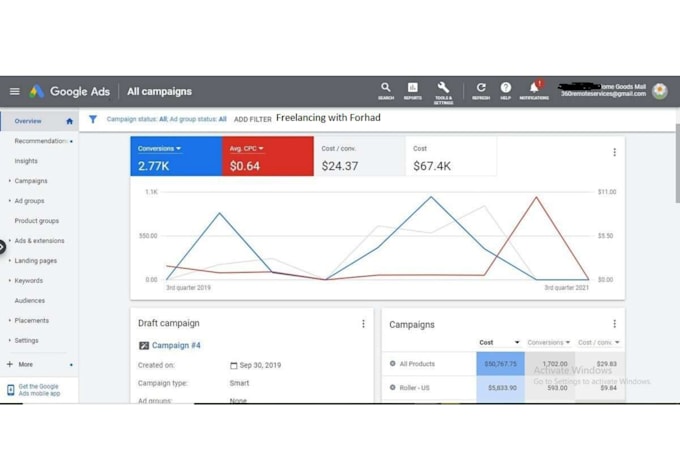
Task: Expand Landing pages in the sidebar
Action: pyautogui.click(x=10, y=260)
